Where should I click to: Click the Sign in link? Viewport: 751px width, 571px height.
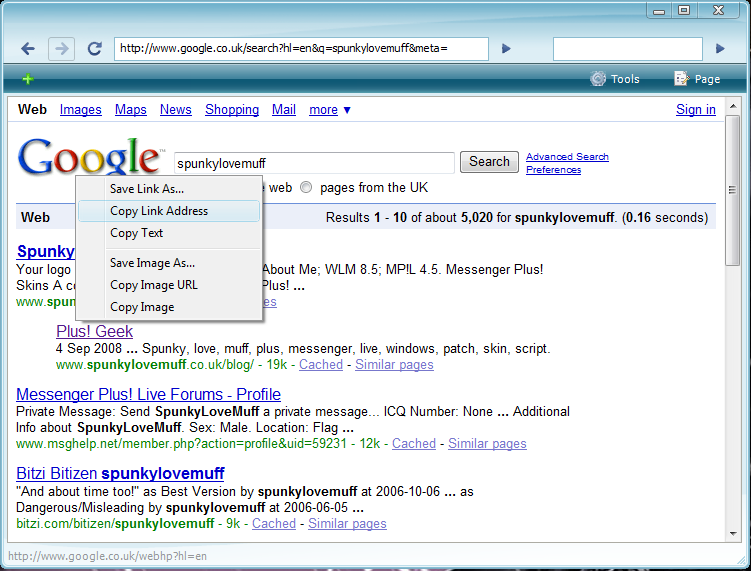tap(695, 110)
